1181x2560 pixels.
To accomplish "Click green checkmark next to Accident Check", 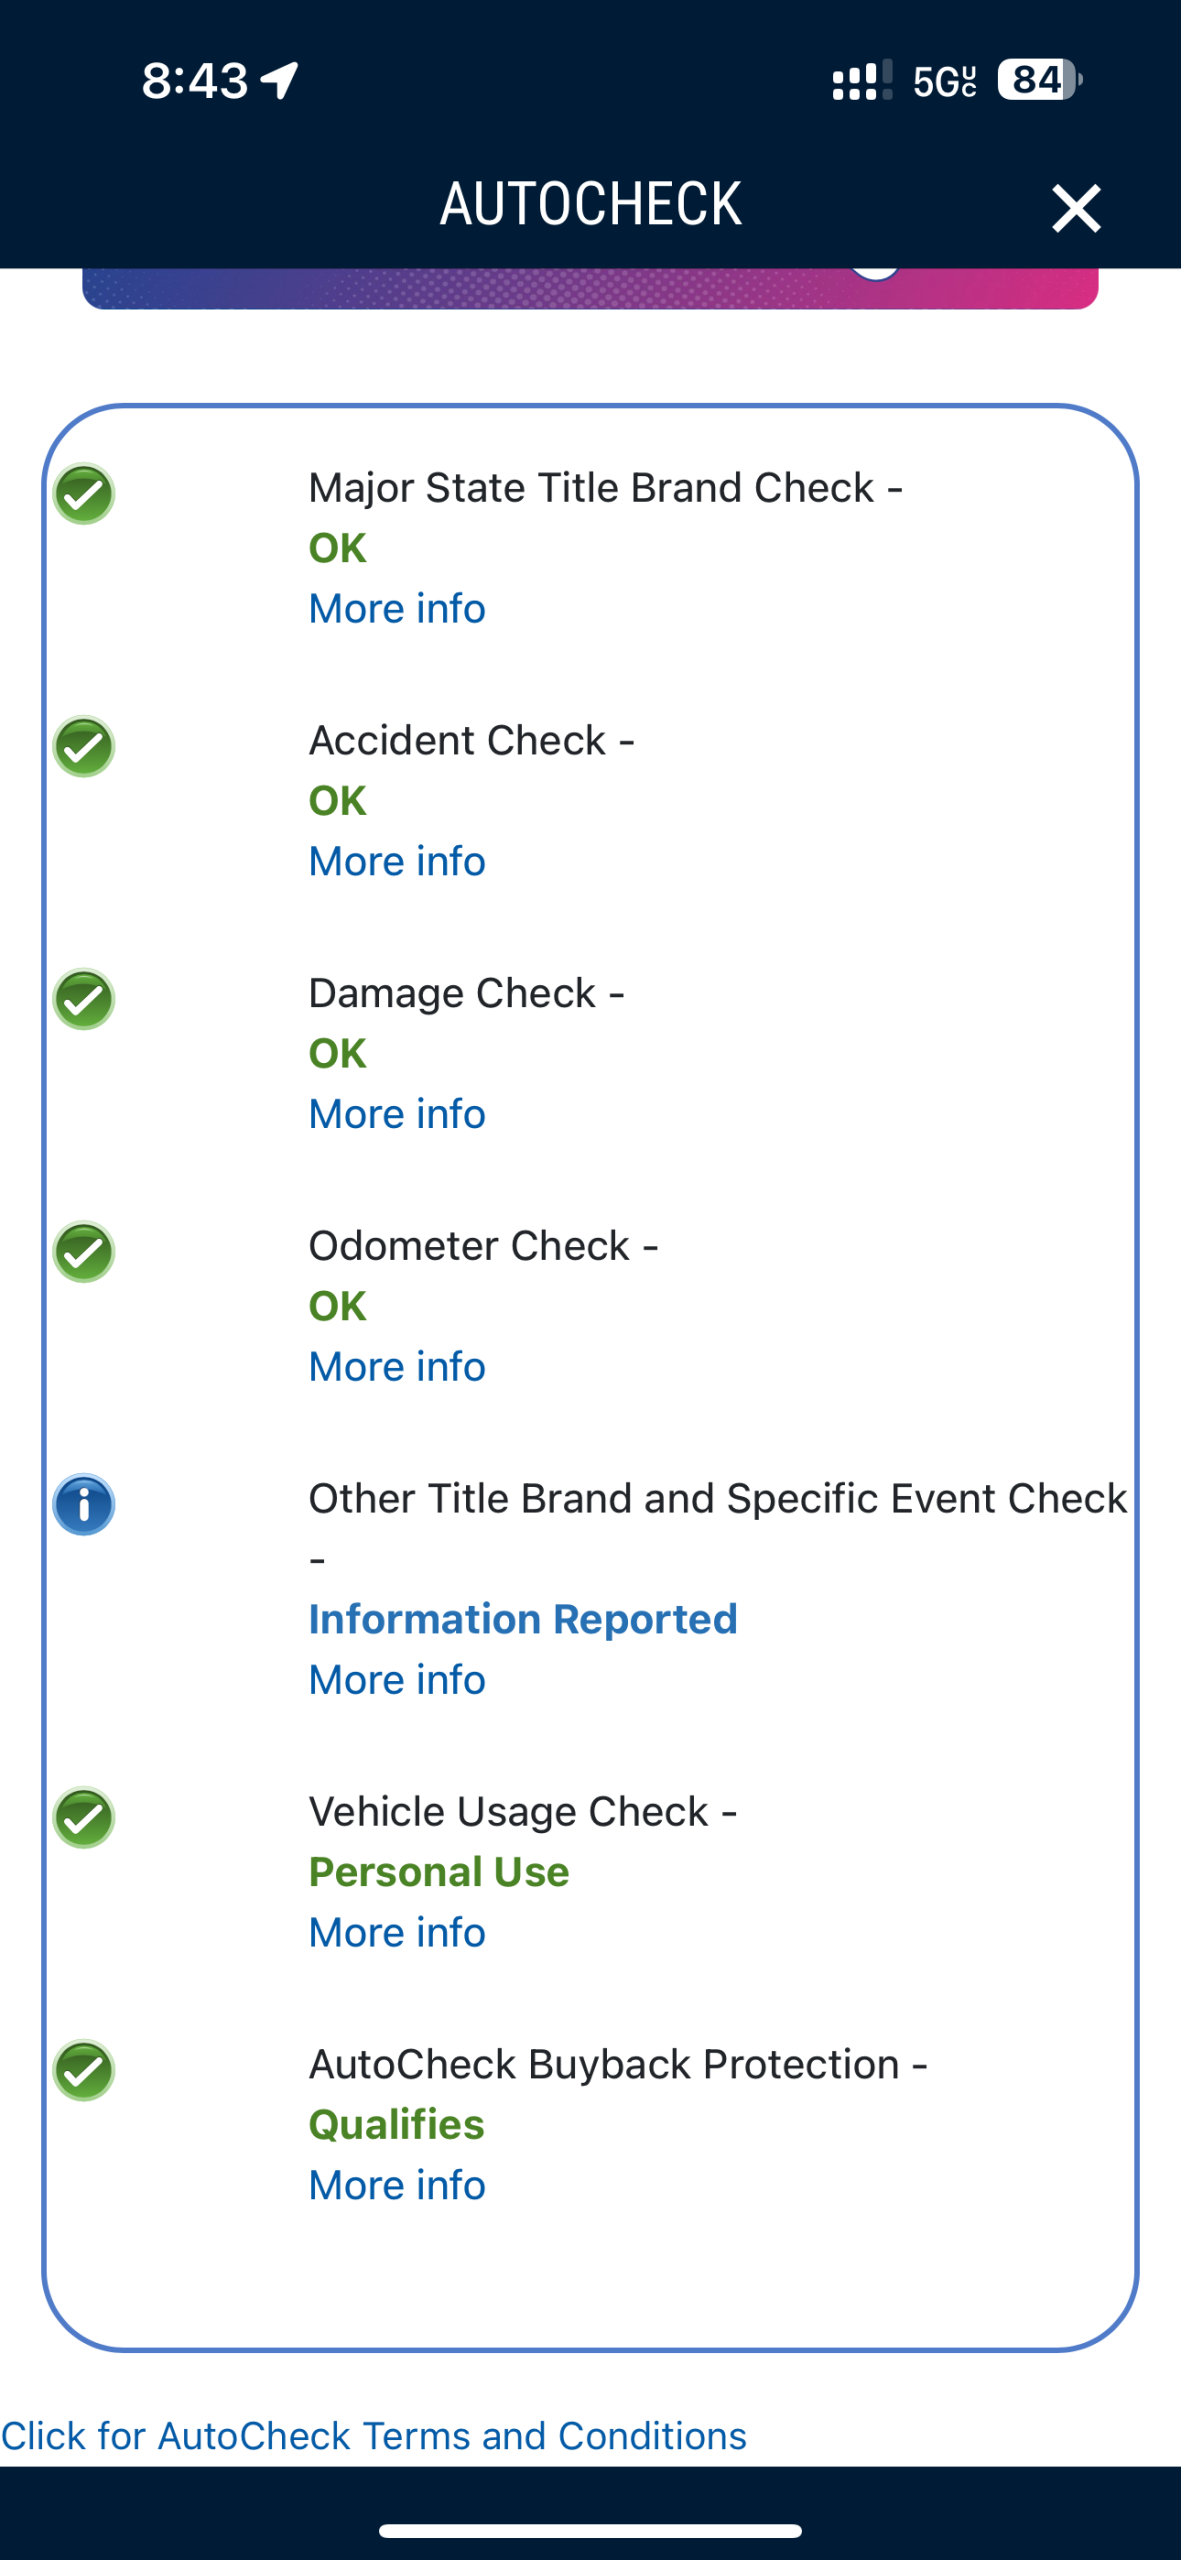I will click(x=84, y=747).
